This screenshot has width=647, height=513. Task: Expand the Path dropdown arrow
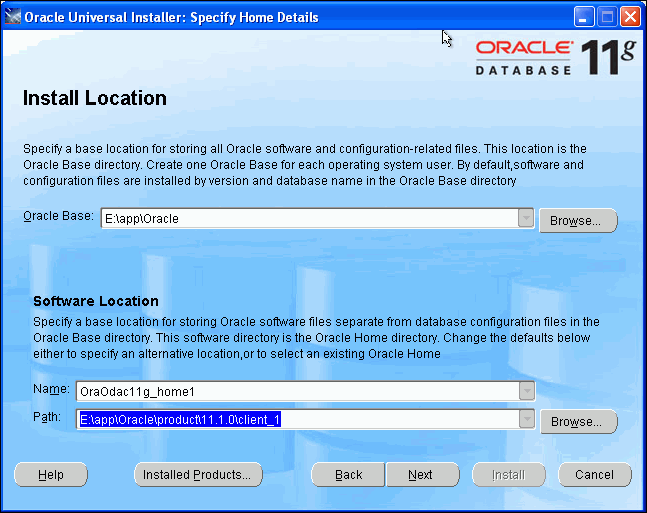[526, 419]
